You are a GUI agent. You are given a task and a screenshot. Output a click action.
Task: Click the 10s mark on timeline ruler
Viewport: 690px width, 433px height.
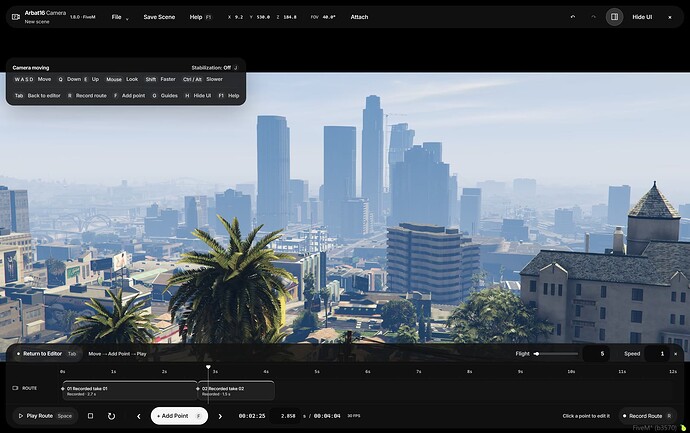click(571, 372)
